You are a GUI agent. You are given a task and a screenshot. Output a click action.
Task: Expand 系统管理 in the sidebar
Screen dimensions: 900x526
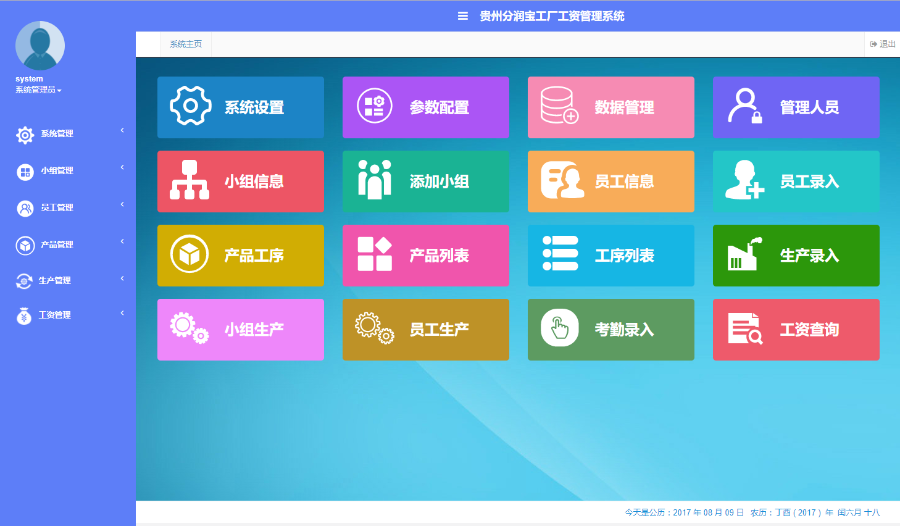coord(57,134)
